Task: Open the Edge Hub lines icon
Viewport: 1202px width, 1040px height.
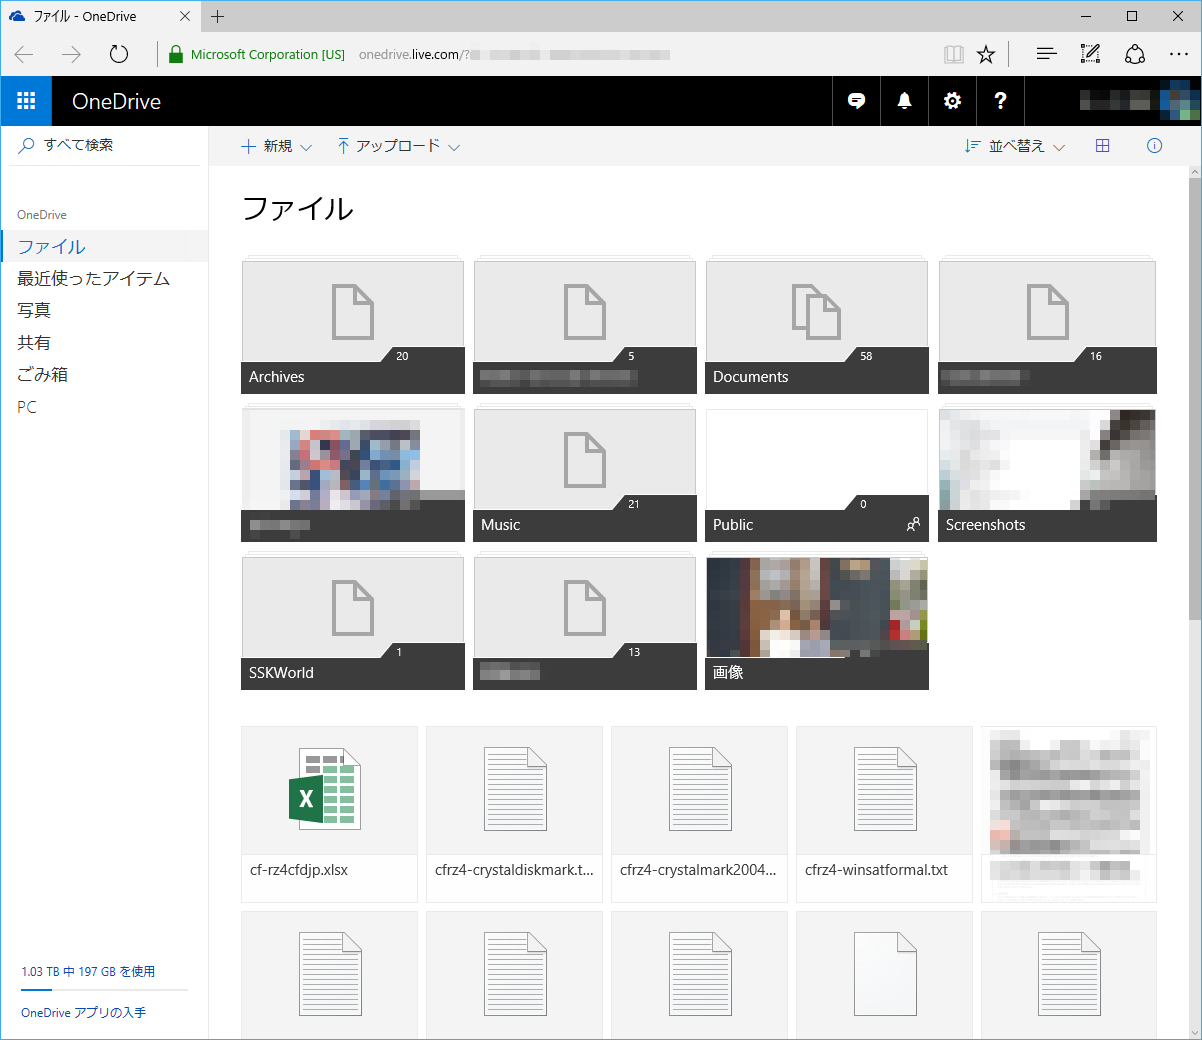Action: pos(1046,54)
